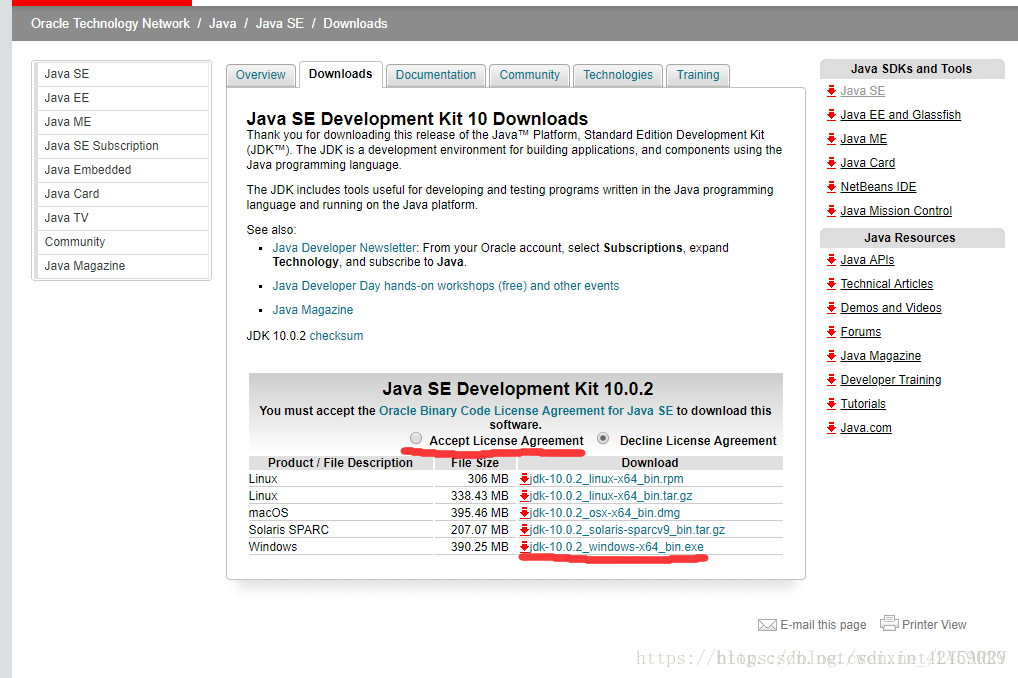Click the download icon next to jdk-10.0.2_windows-x64_bin.exe
The width and height of the screenshot is (1018, 678).
pyautogui.click(x=525, y=546)
